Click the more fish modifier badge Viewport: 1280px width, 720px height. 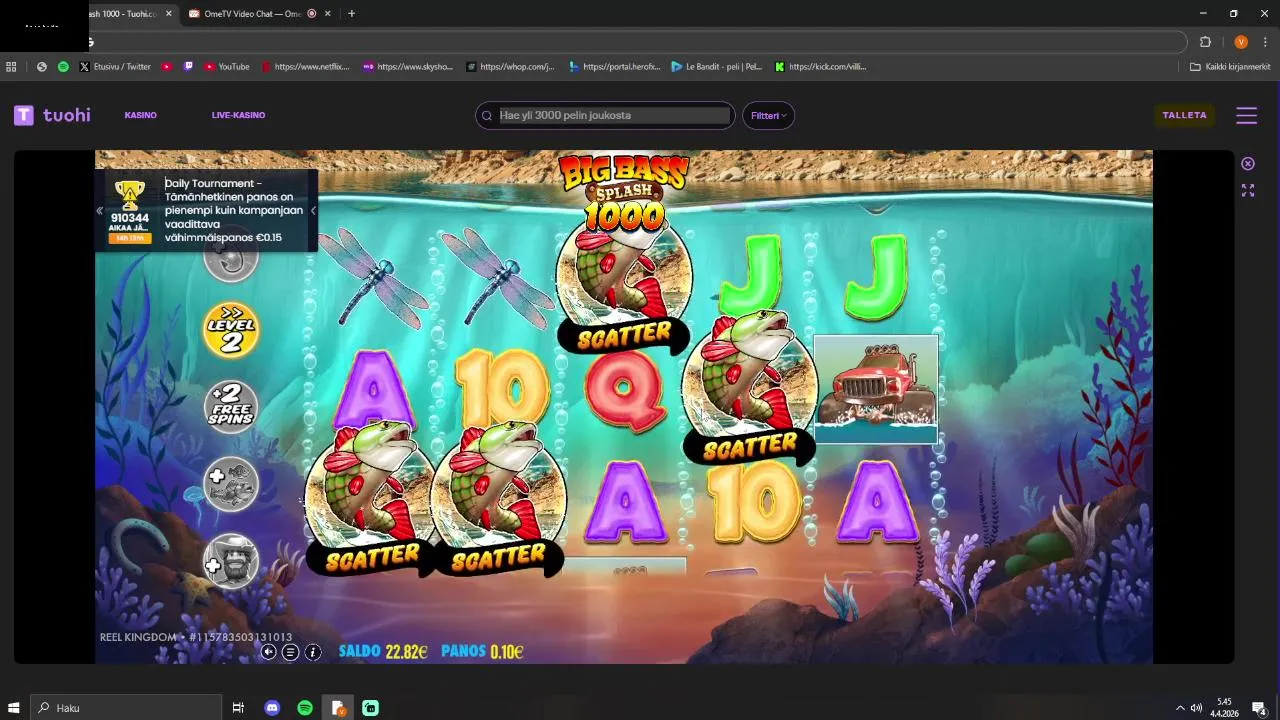[x=231, y=484]
